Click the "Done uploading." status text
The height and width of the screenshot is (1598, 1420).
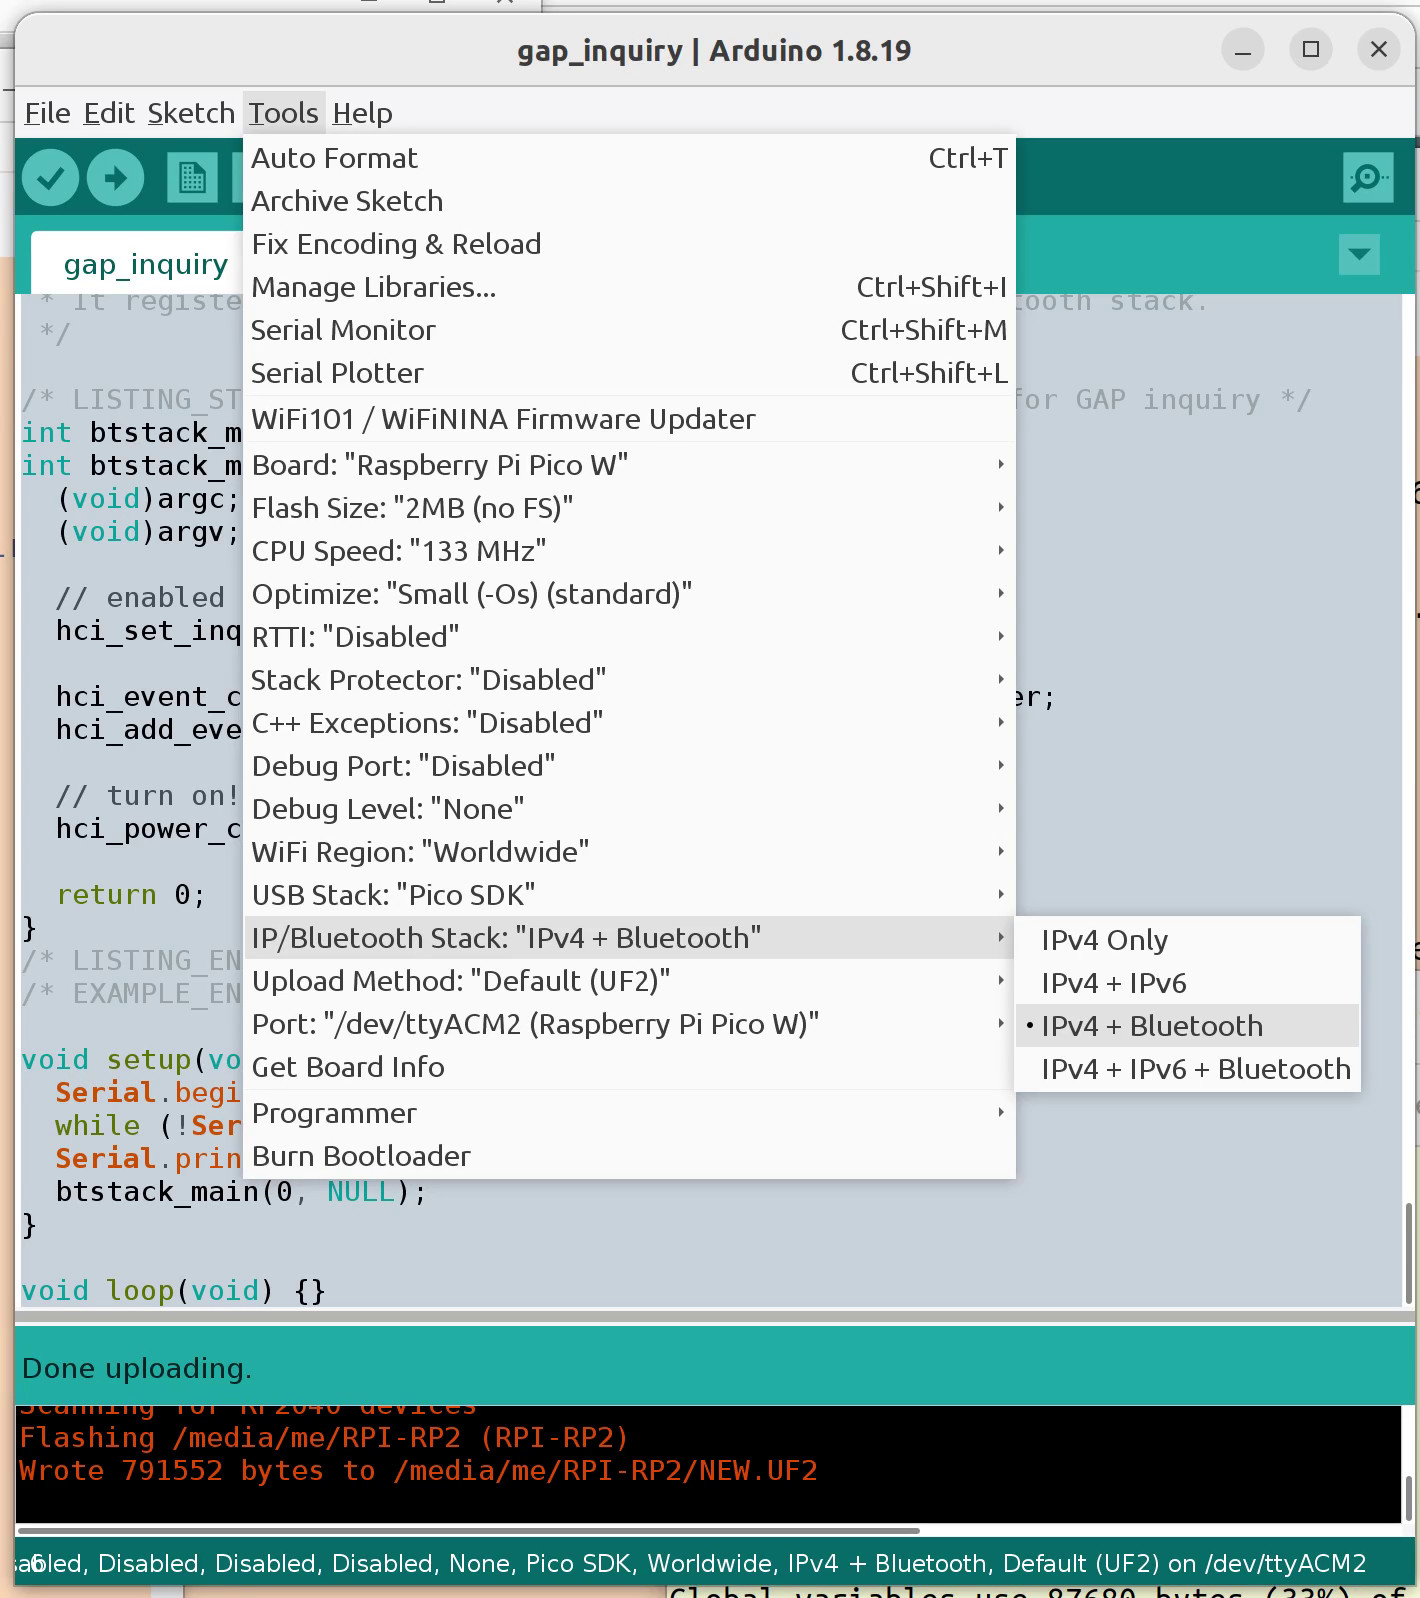point(137,1368)
